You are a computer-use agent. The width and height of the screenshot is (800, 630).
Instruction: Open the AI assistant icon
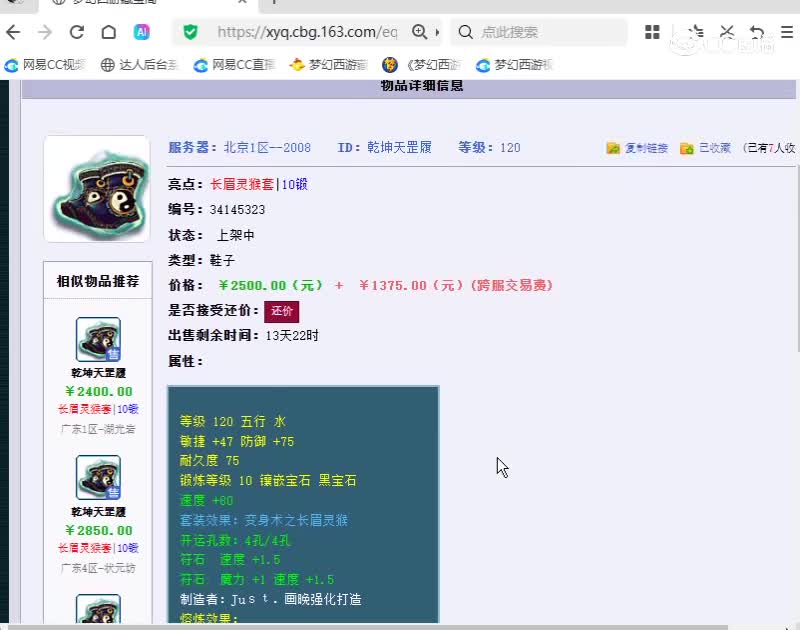tap(141, 33)
